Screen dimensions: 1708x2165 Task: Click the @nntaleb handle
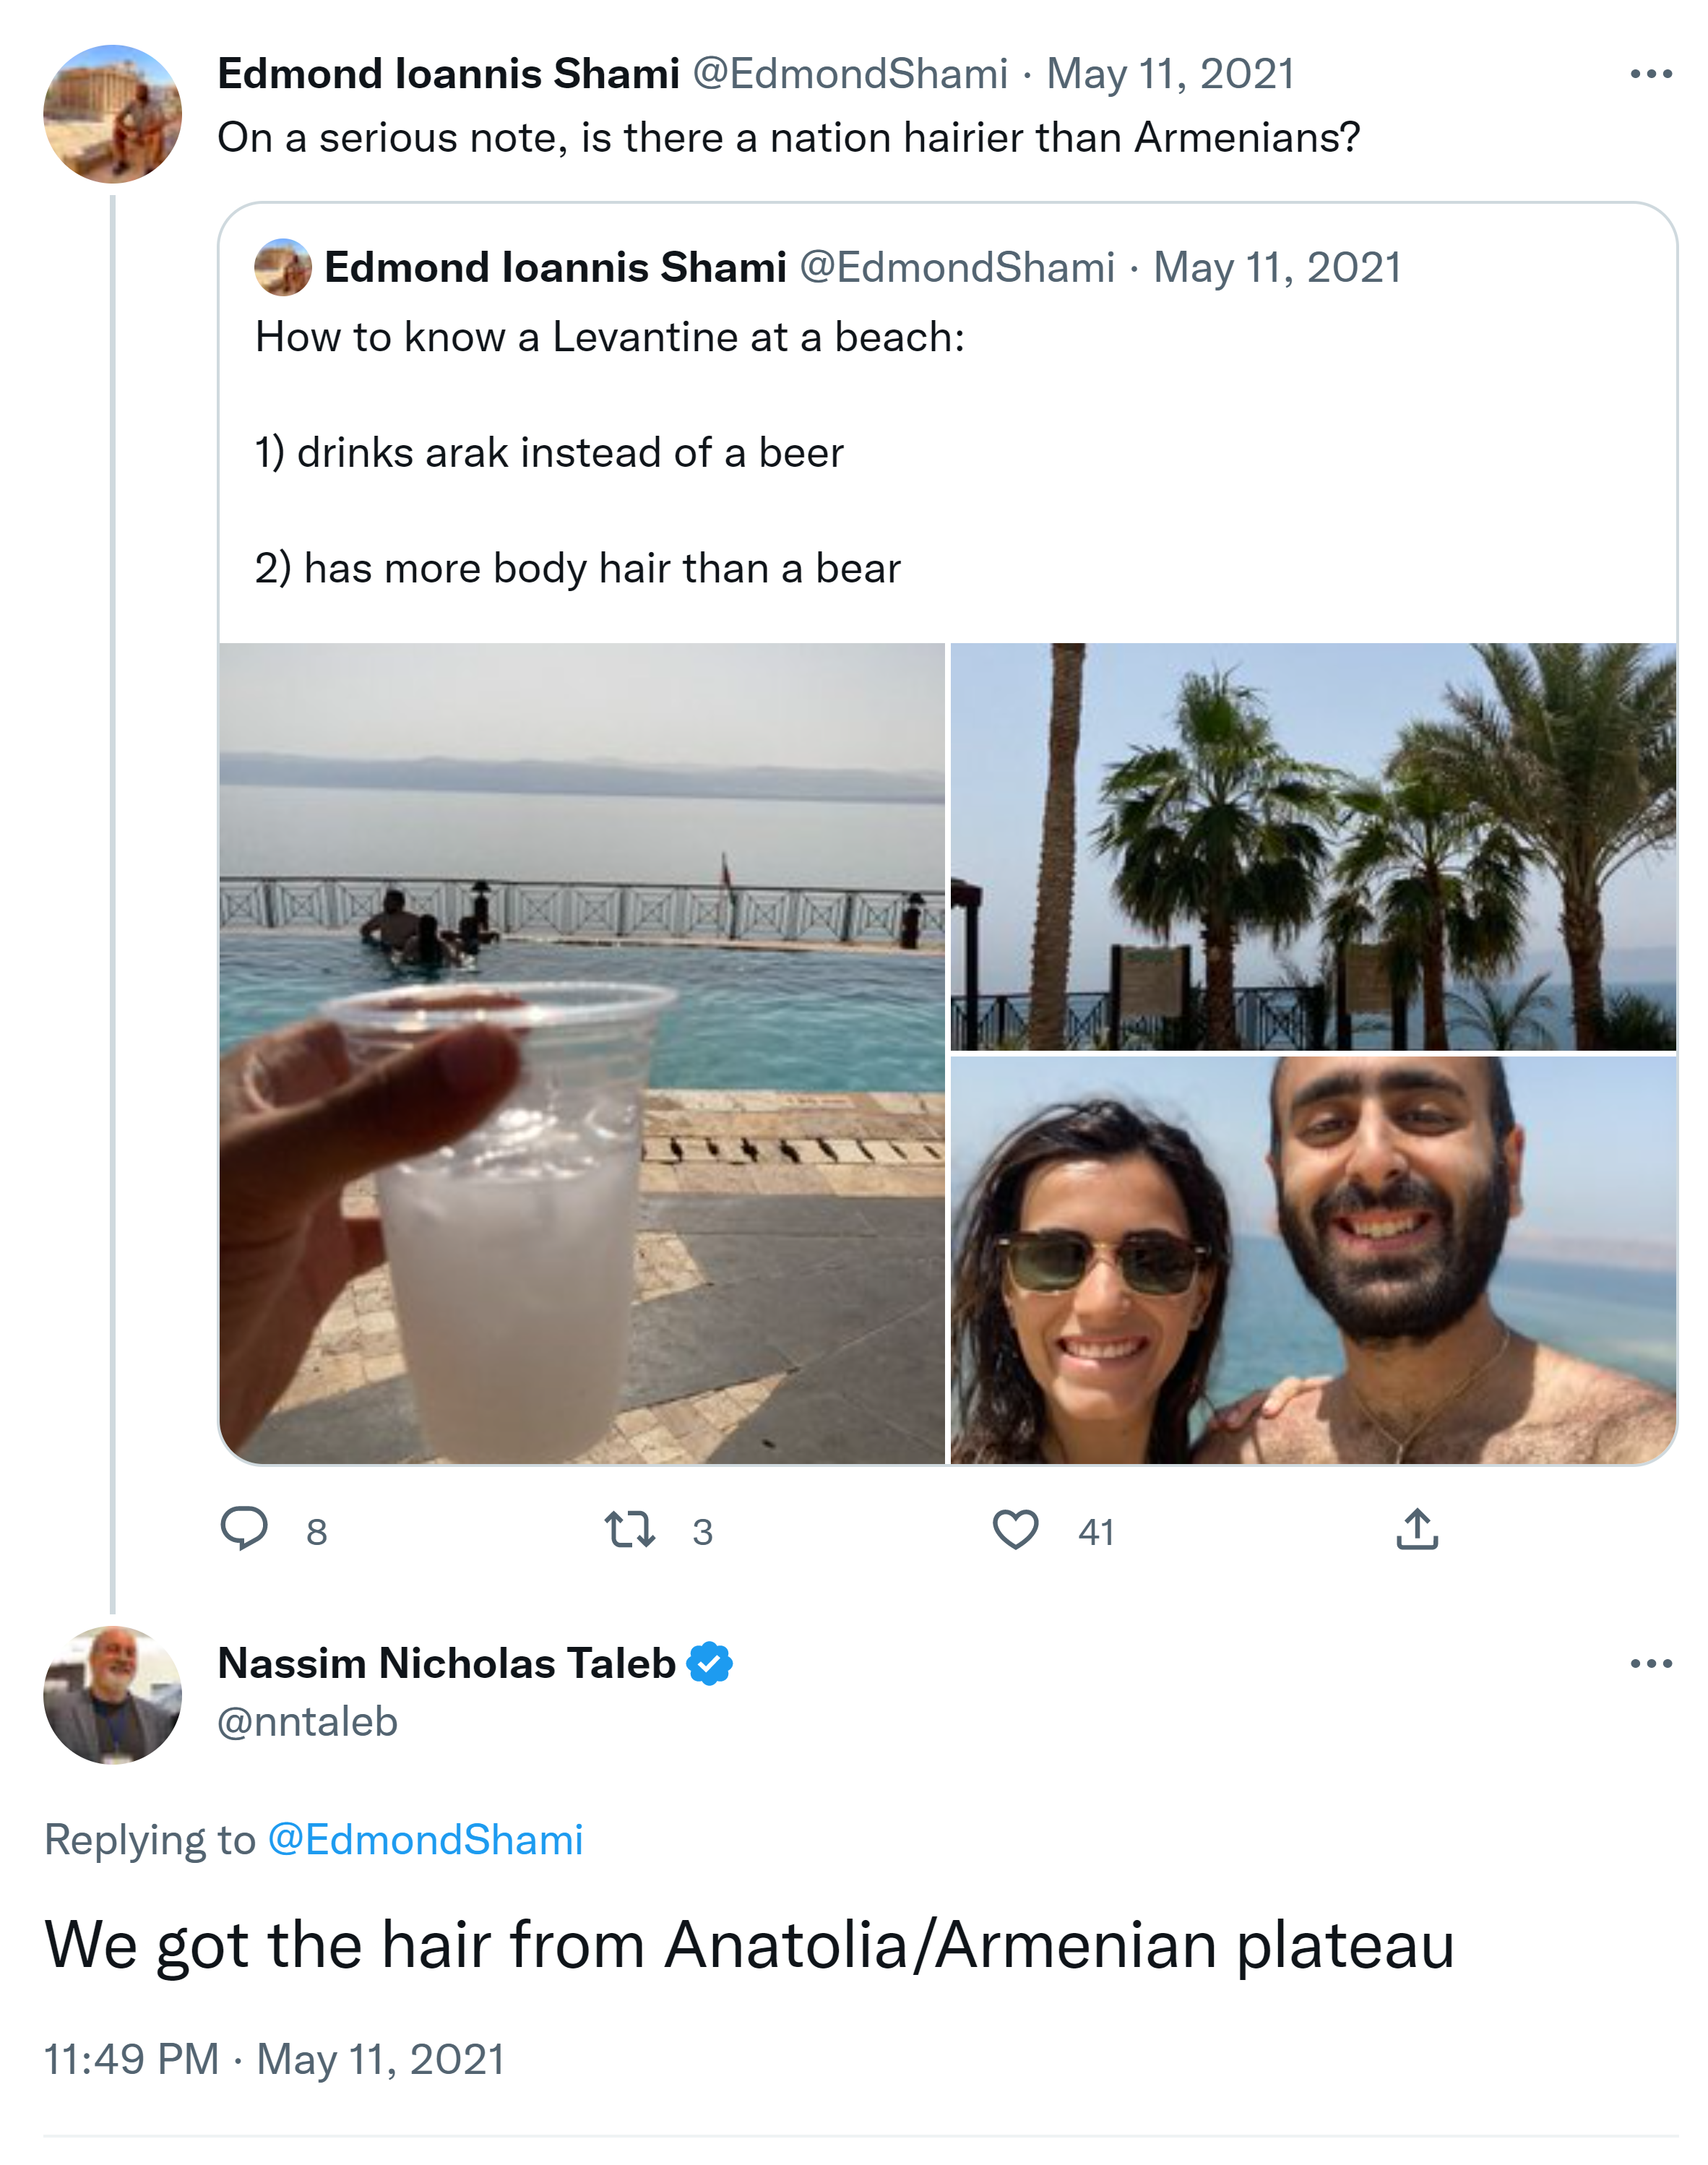tap(307, 1722)
